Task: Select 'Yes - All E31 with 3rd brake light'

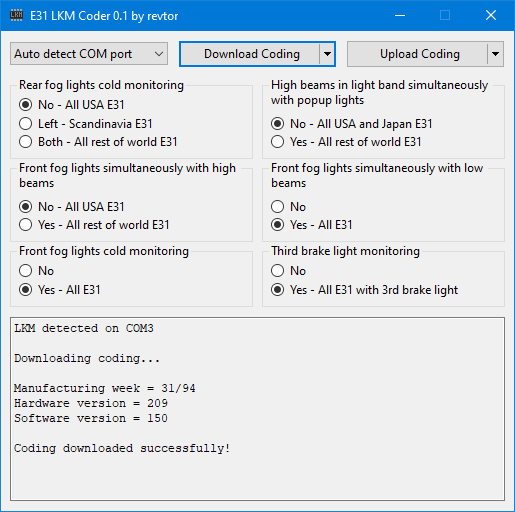Action: tap(365, 290)
